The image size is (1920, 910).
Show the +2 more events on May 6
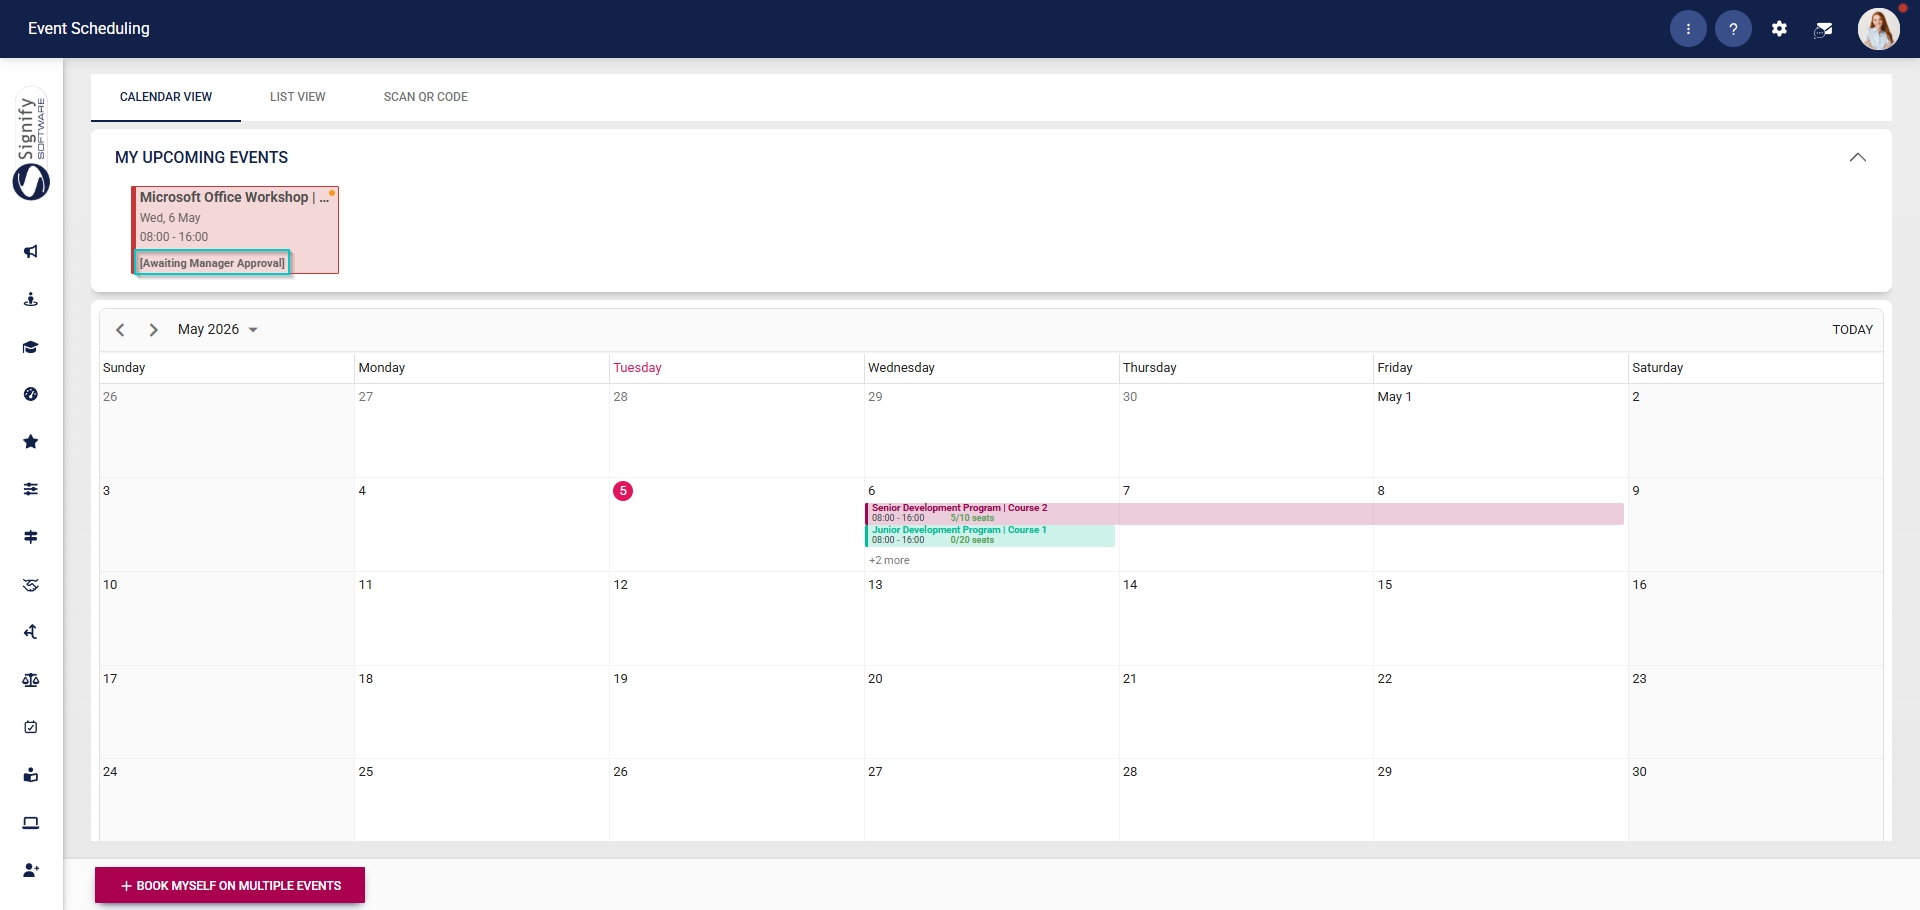pyautogui.click(x=889, y=560)
